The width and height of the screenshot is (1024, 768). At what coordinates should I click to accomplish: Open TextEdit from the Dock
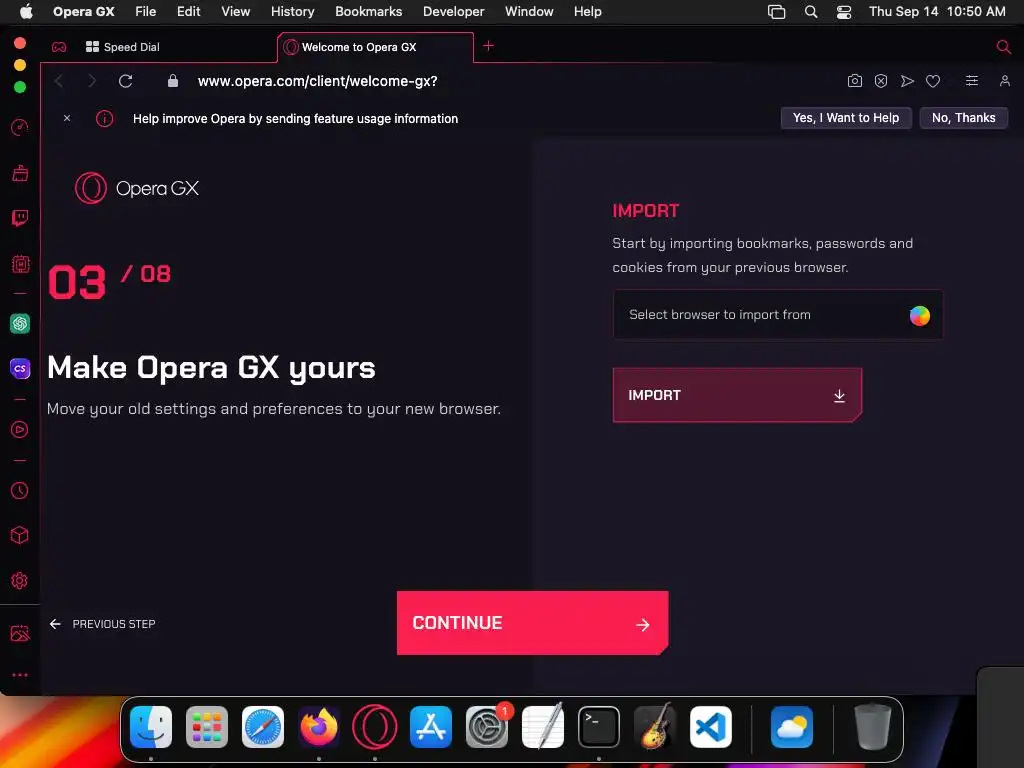(x=543, y=727)
